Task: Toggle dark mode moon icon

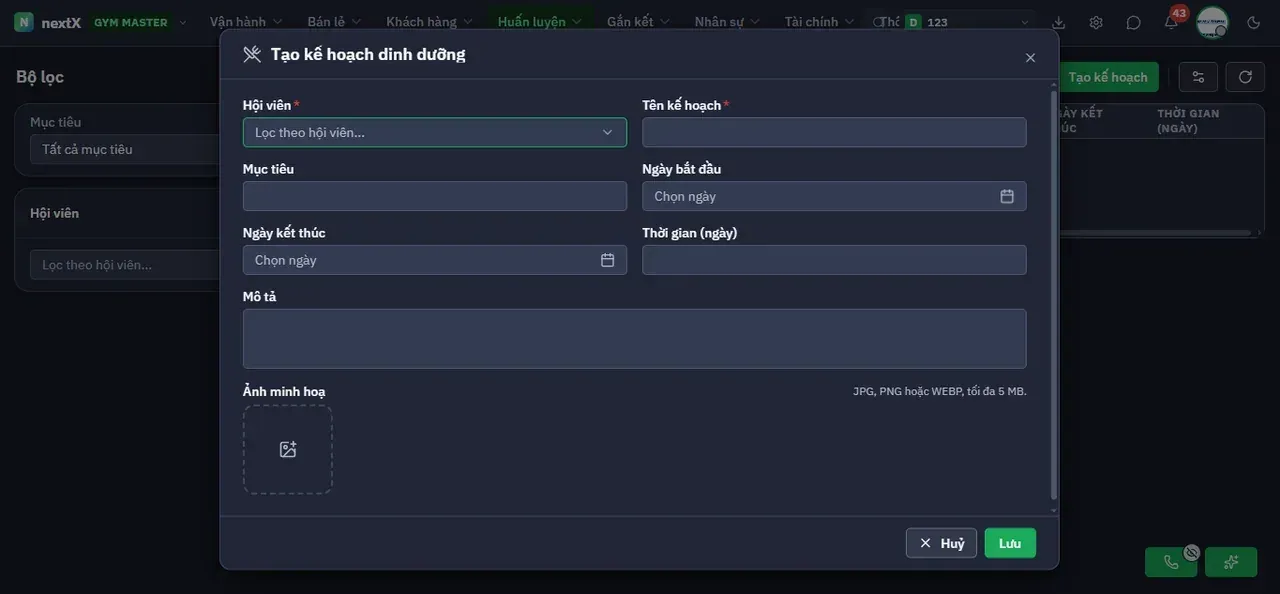Action: tap(1254, 22)
